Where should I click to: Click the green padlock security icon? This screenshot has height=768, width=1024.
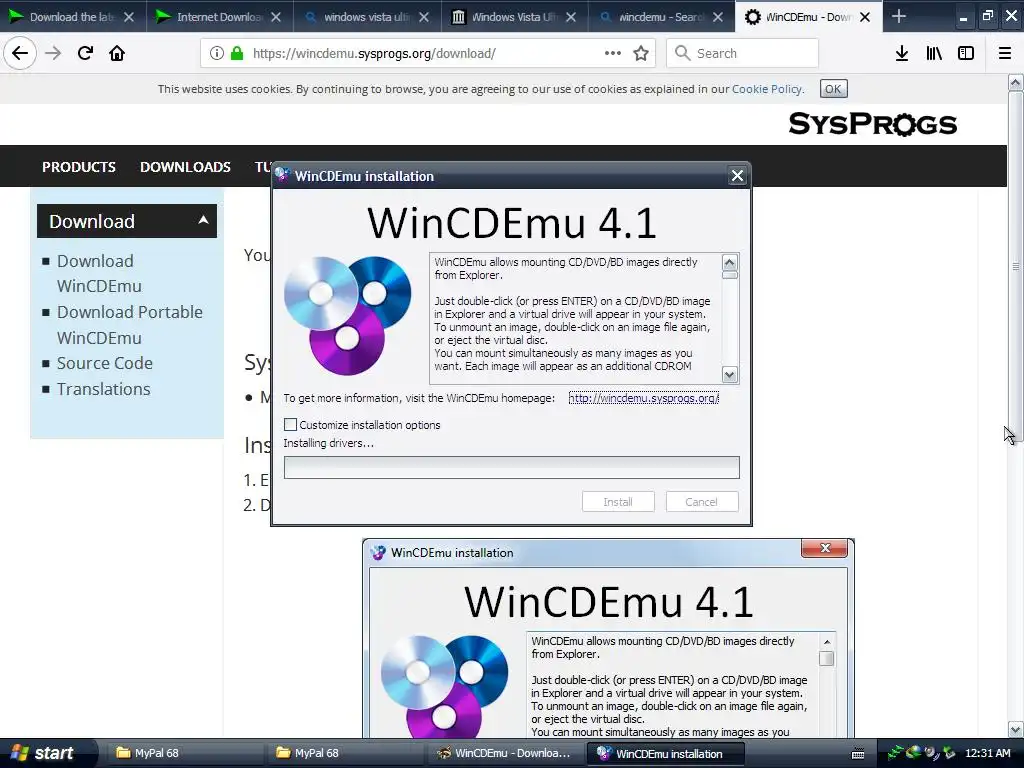(237, 54)
